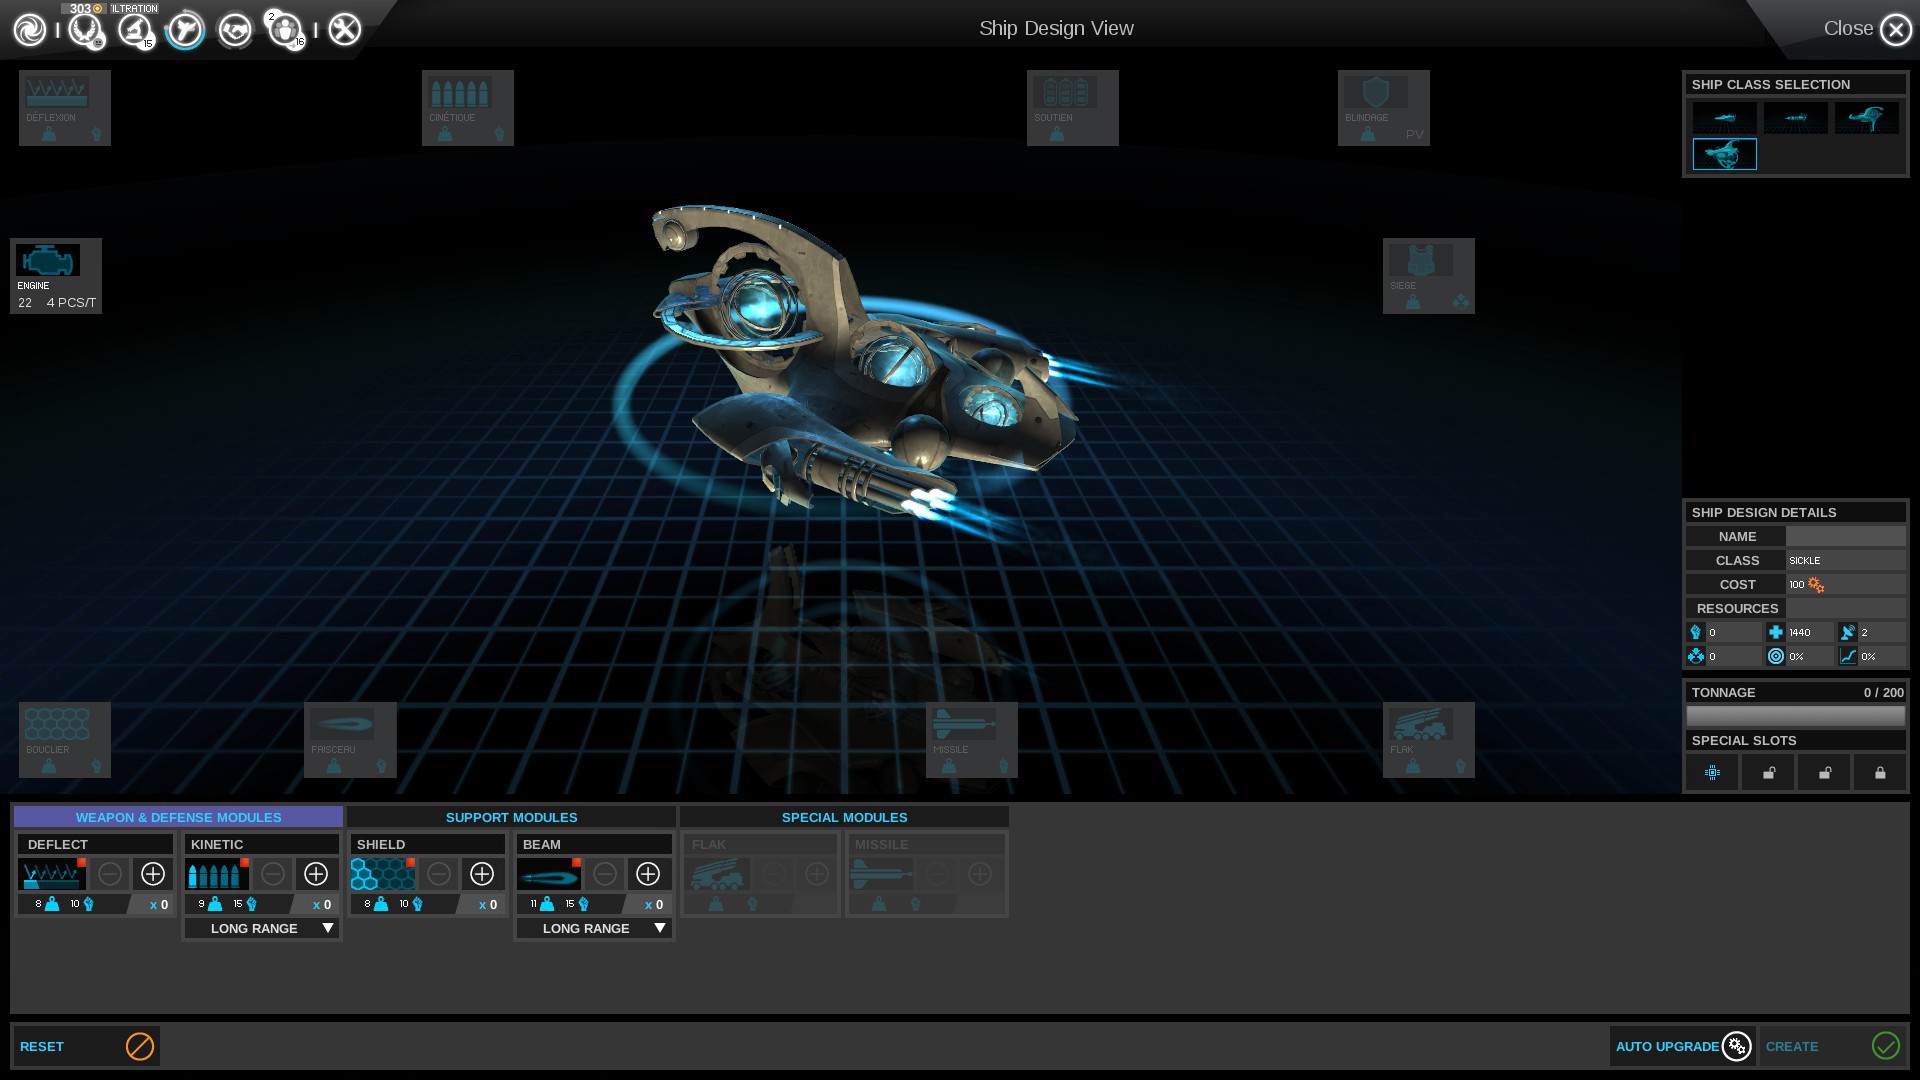Switch to the SUPPORT MODULES tab
This screenshot has height=1080, width=1920.
pos(511,817)
